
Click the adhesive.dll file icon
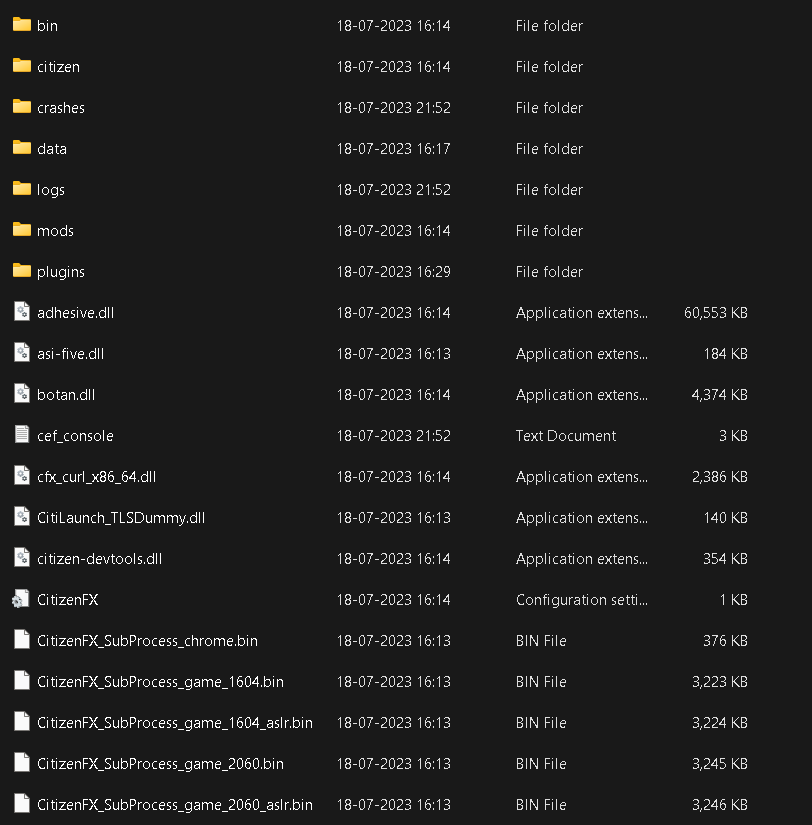[22, 311]
